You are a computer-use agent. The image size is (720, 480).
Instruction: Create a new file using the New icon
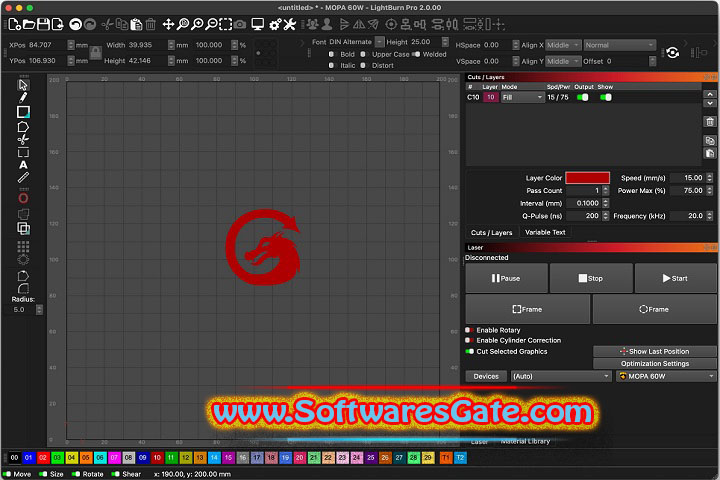pyautogui.click(x=14, y=24)
